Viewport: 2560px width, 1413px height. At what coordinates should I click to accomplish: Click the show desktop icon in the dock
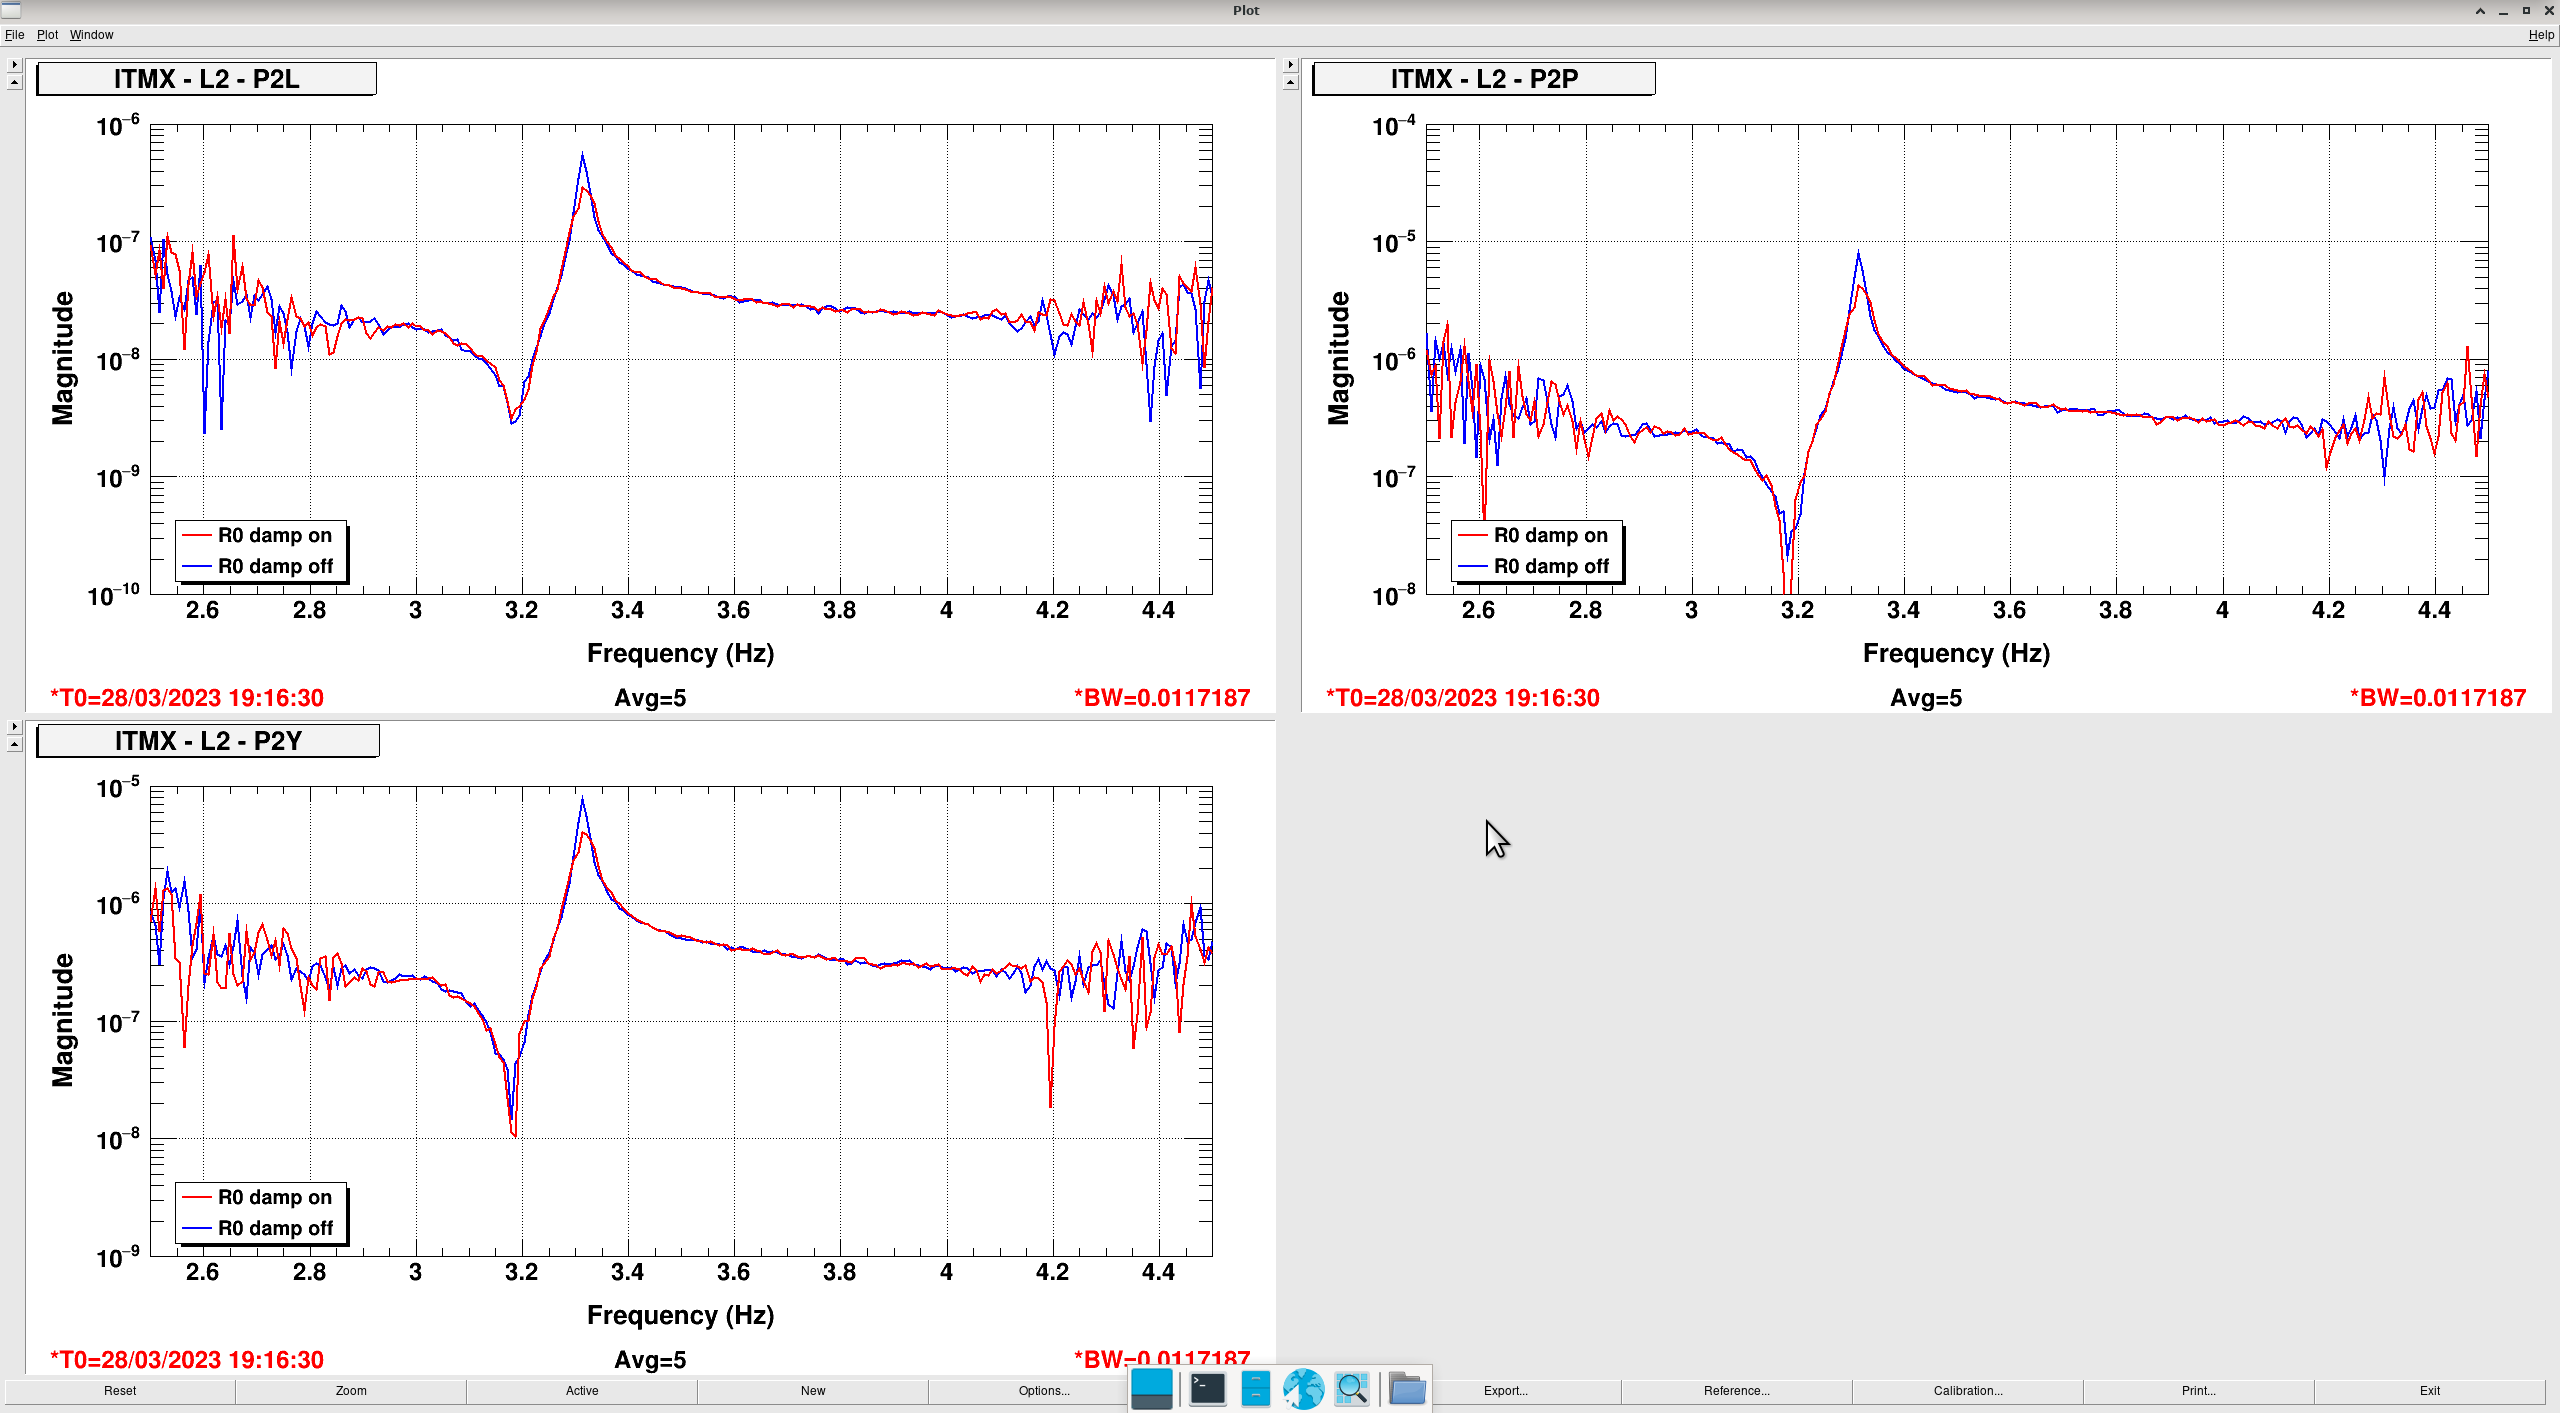[1151, 1389]
